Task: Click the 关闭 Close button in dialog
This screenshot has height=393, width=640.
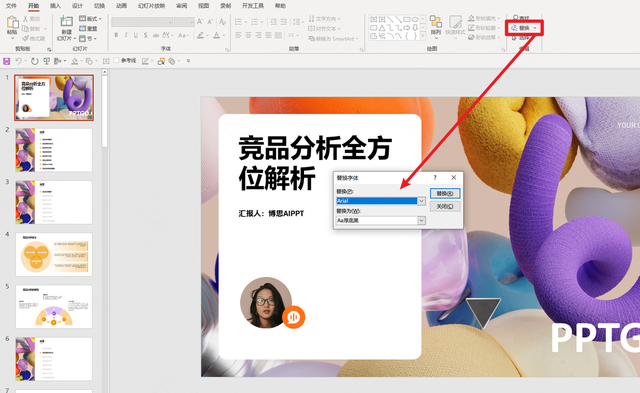Action: point(445,206)
